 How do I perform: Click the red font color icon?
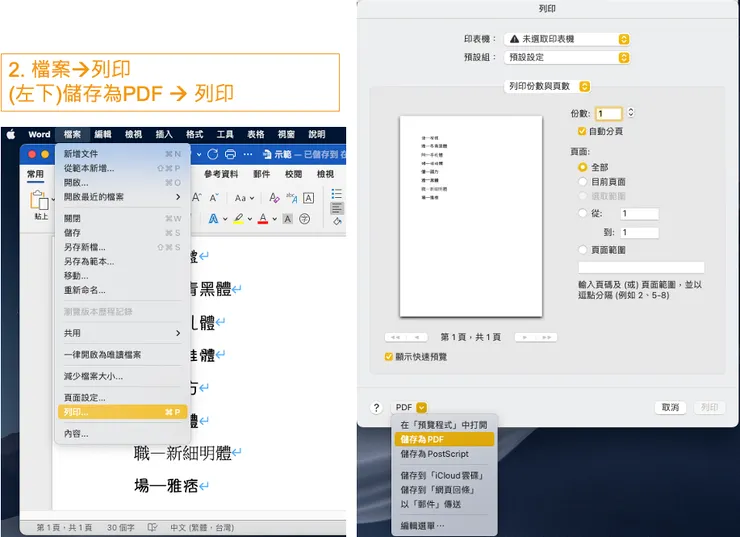[x=263, y=219]
